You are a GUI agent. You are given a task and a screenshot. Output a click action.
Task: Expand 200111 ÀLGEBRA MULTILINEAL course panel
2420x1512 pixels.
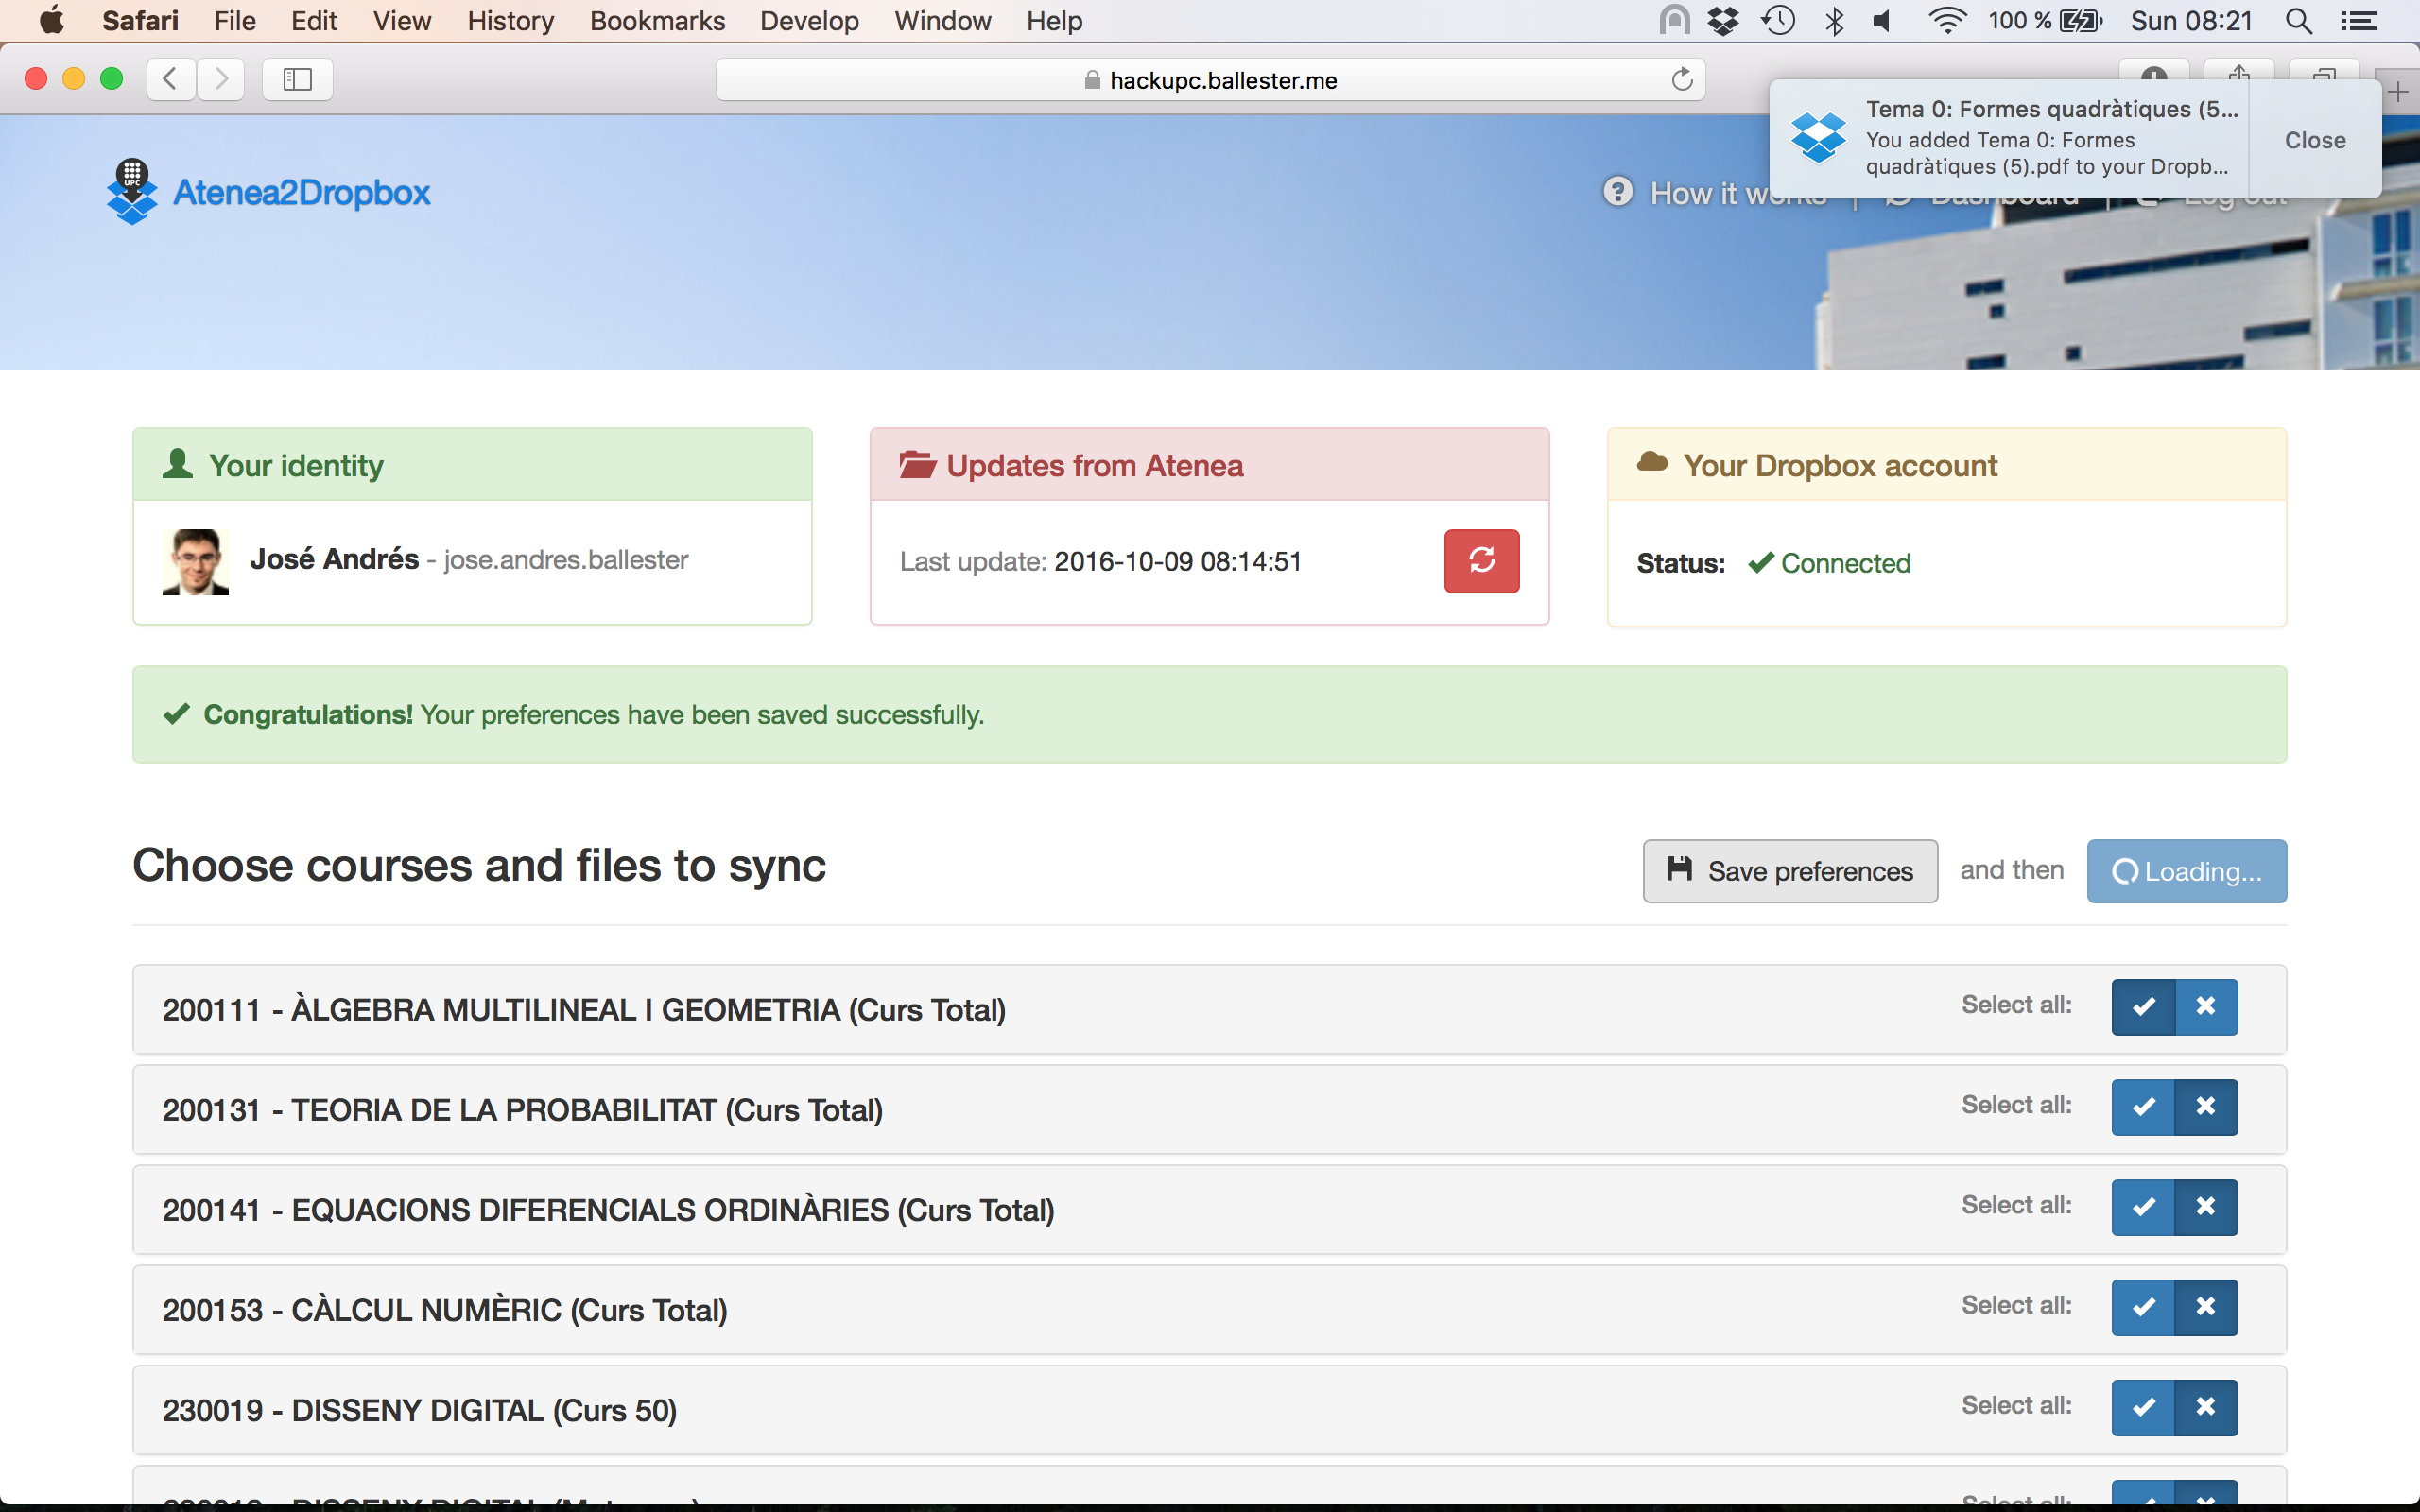(x=584, y=1010)
